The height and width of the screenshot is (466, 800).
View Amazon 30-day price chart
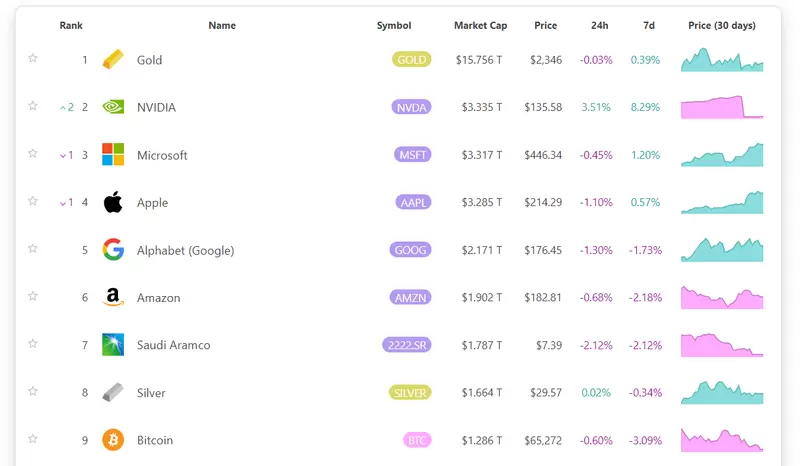[722, 298]
